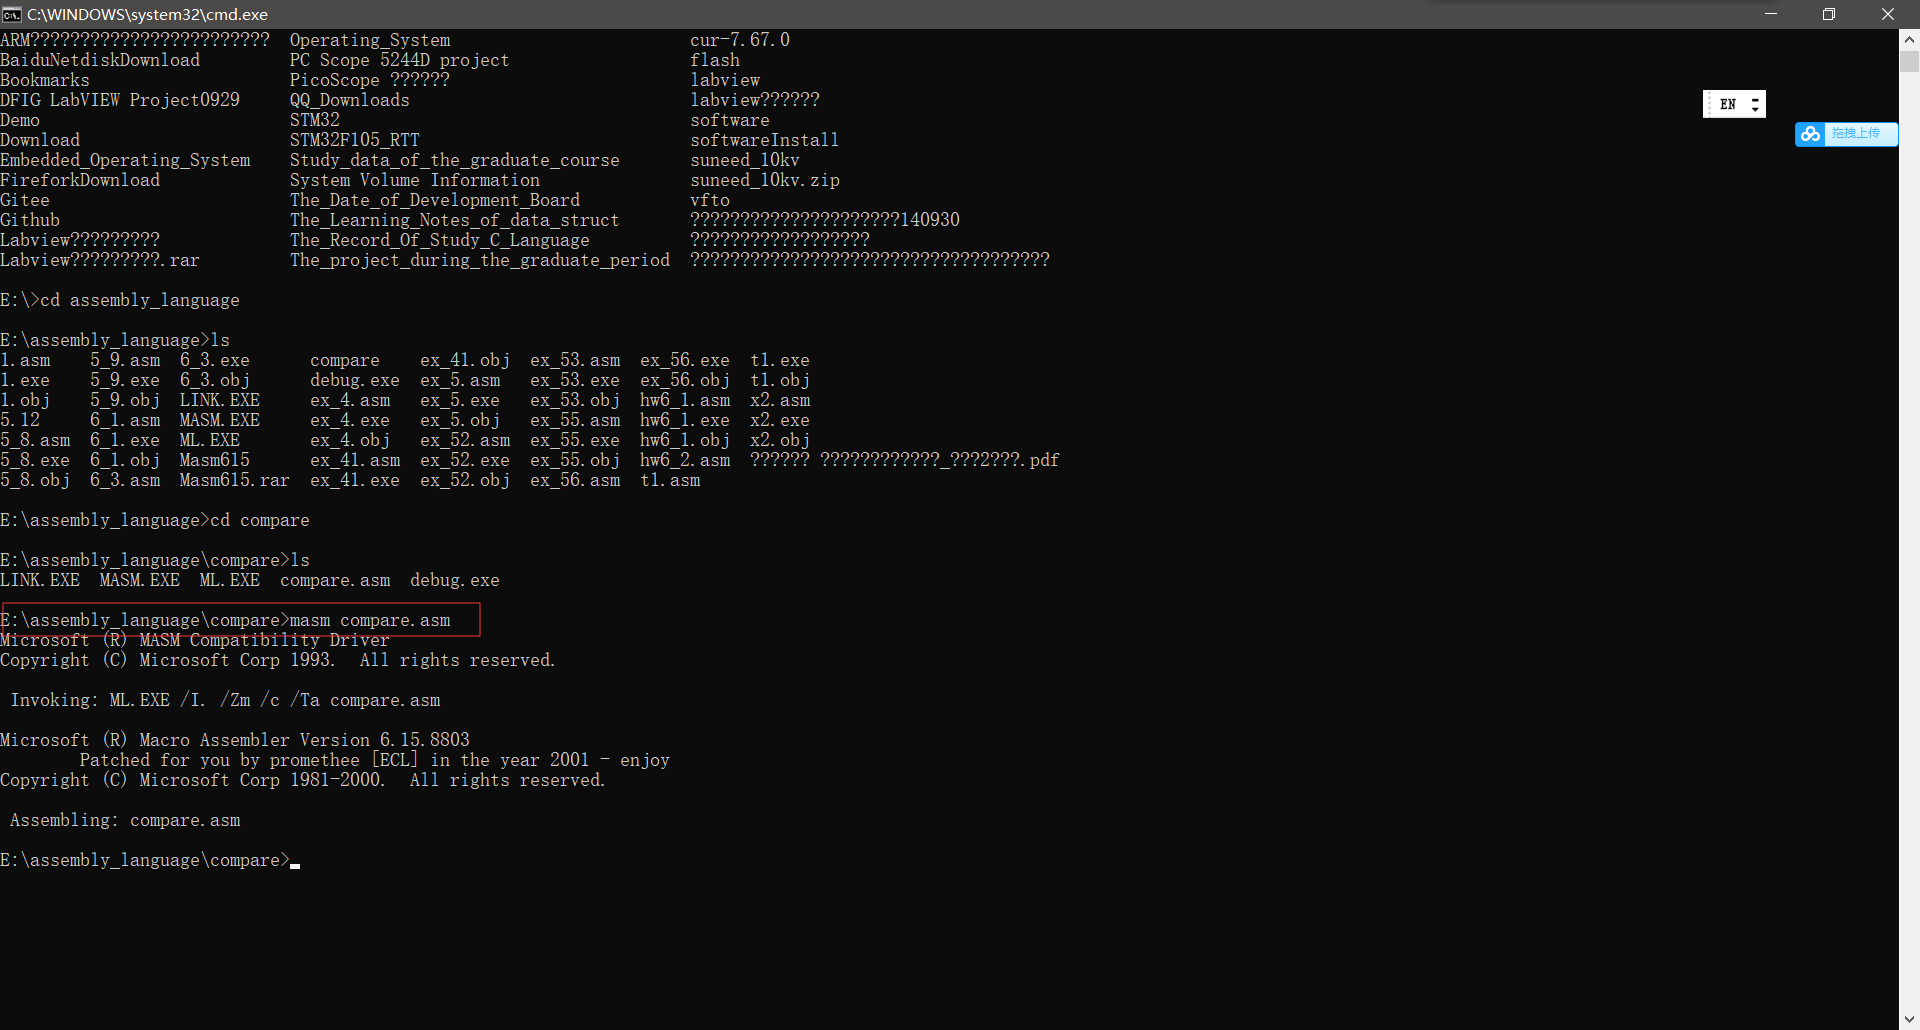
Task: Click 'debug.exe' in the compare folder listing
Action: click(x=455, y=580)
